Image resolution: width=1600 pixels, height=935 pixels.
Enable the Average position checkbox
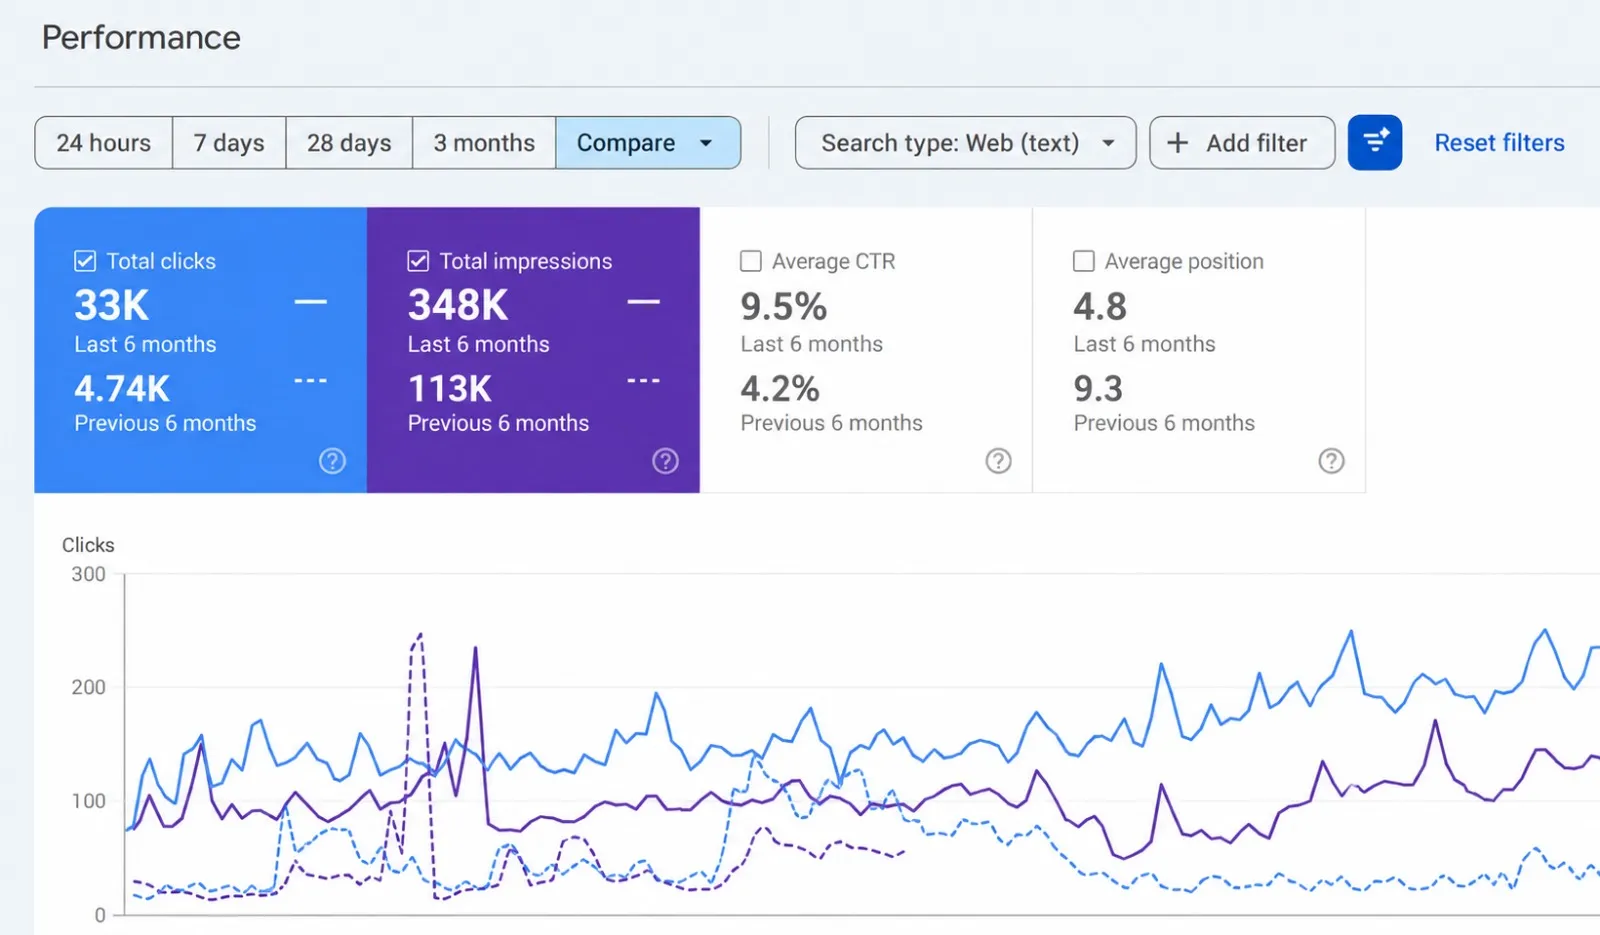pos(1083,261)
